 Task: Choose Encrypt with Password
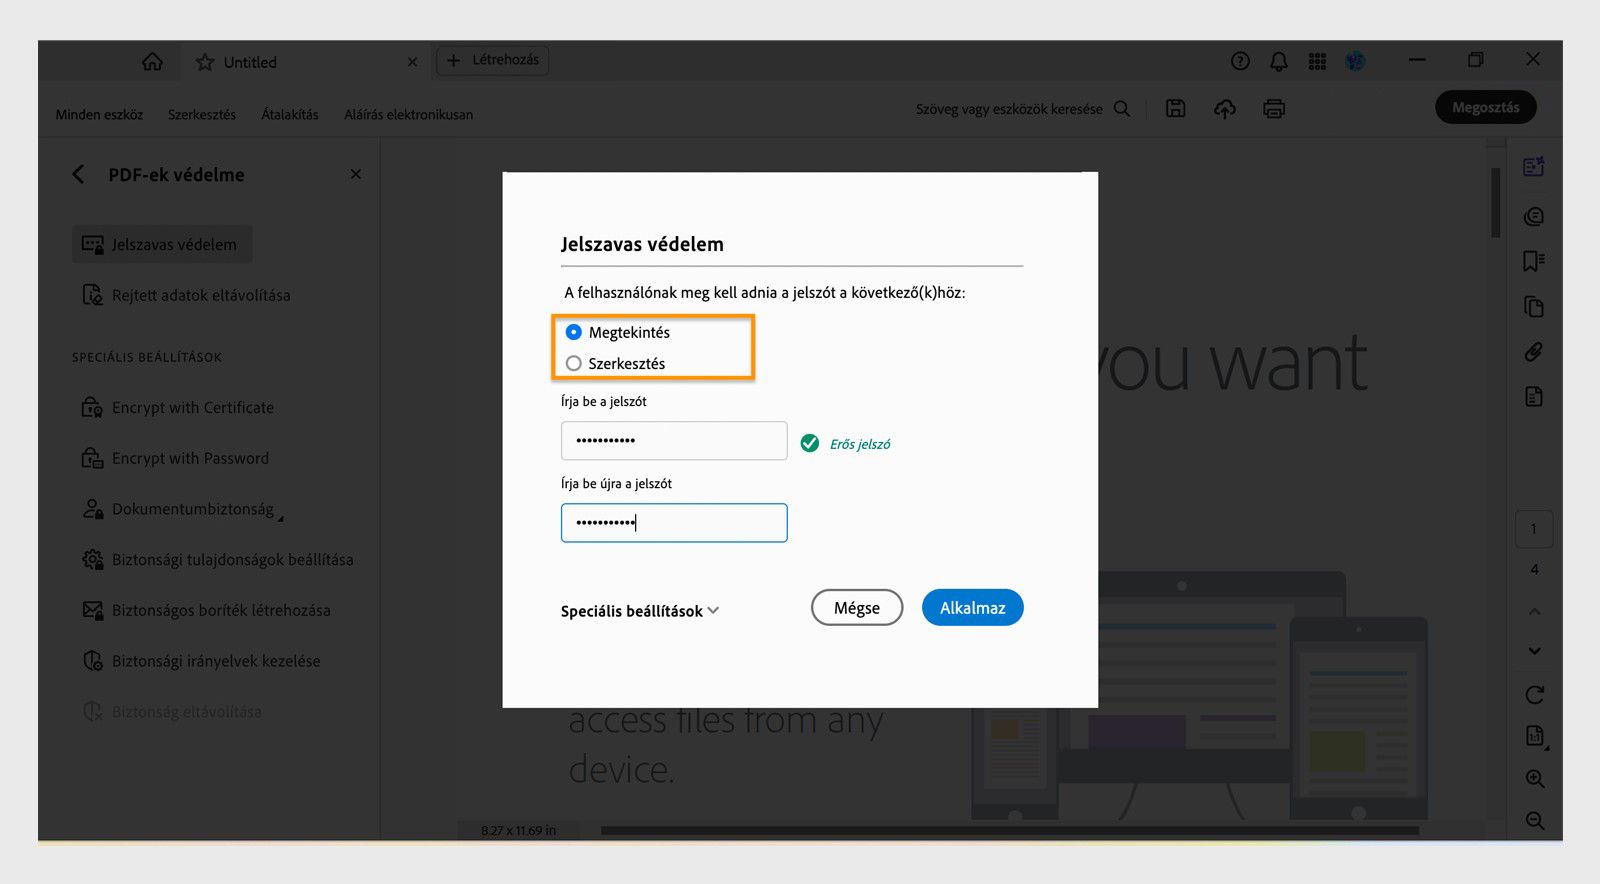click(175, 458)
